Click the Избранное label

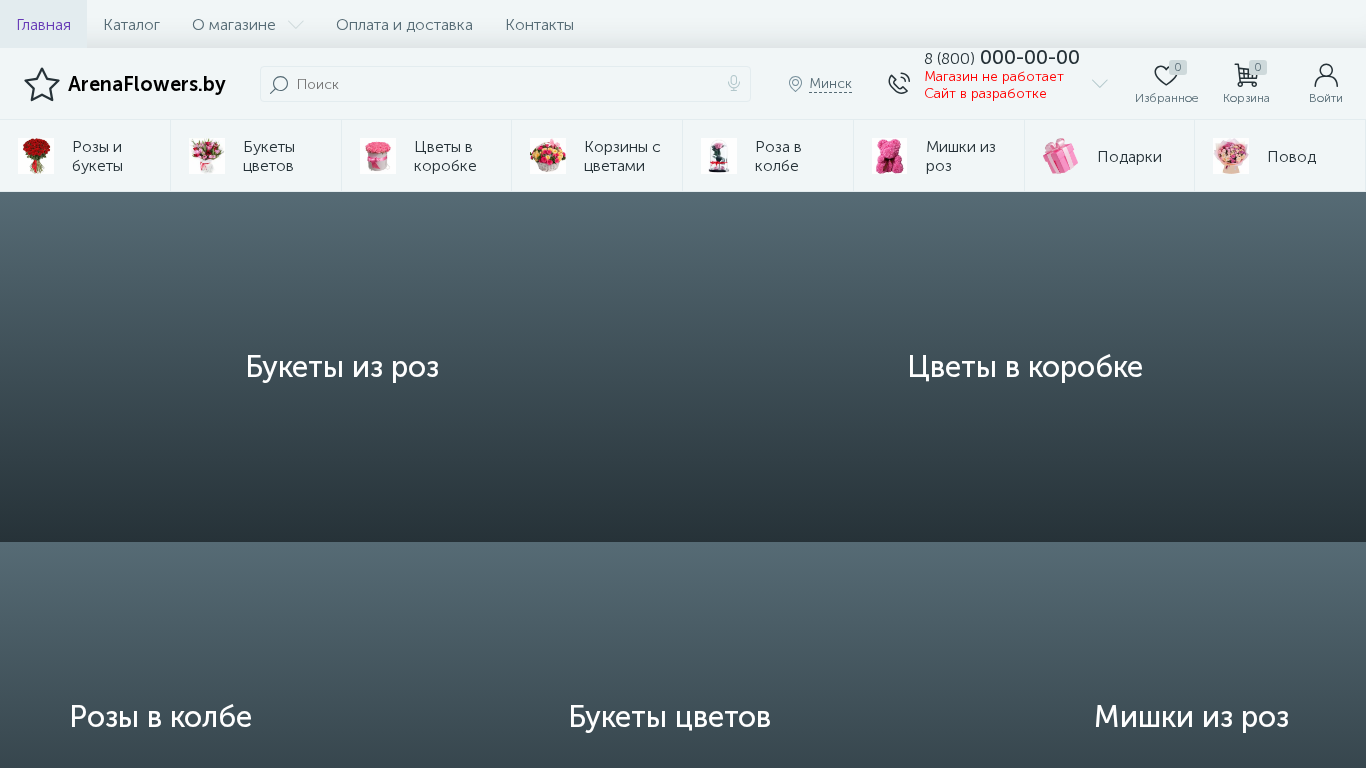(1166, 98)
